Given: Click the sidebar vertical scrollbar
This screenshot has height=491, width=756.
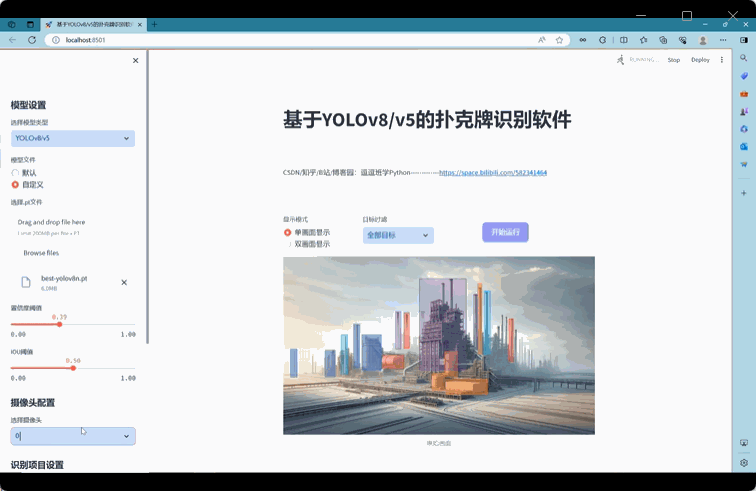Looking at the screenshot, I should coord(147,198).
